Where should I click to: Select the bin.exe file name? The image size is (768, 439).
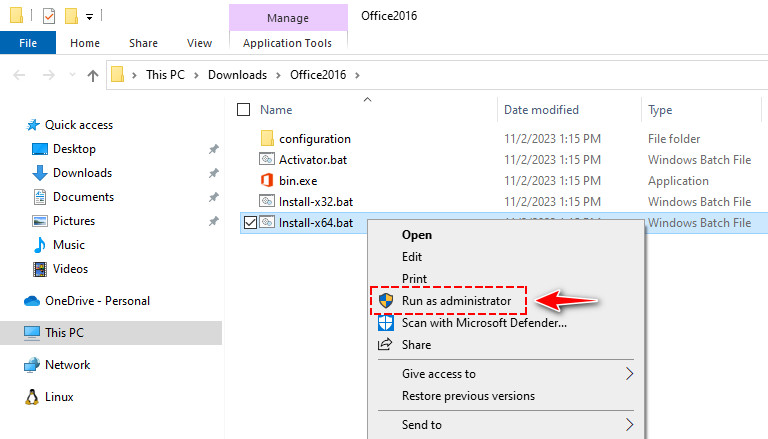(x=298, y=181)
